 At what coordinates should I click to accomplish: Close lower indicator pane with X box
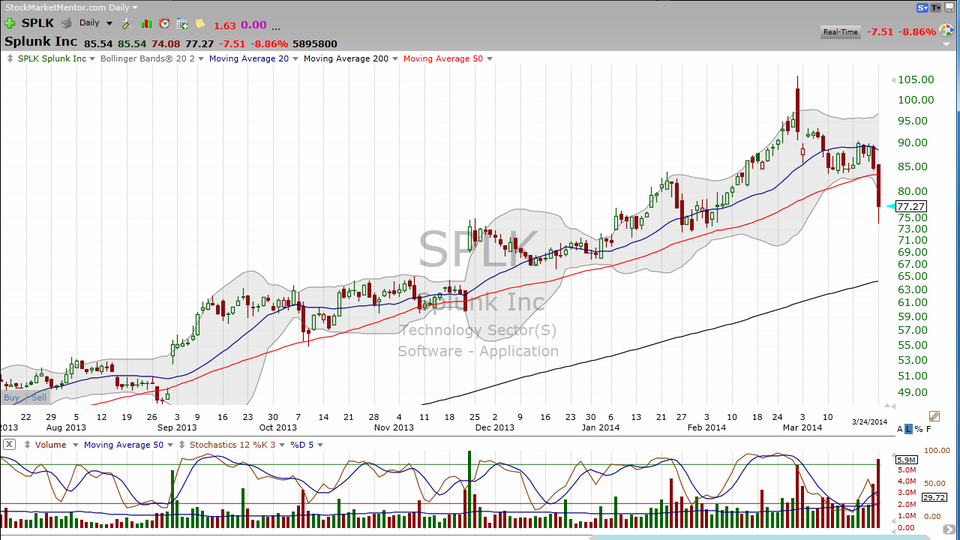coord(9,444)
